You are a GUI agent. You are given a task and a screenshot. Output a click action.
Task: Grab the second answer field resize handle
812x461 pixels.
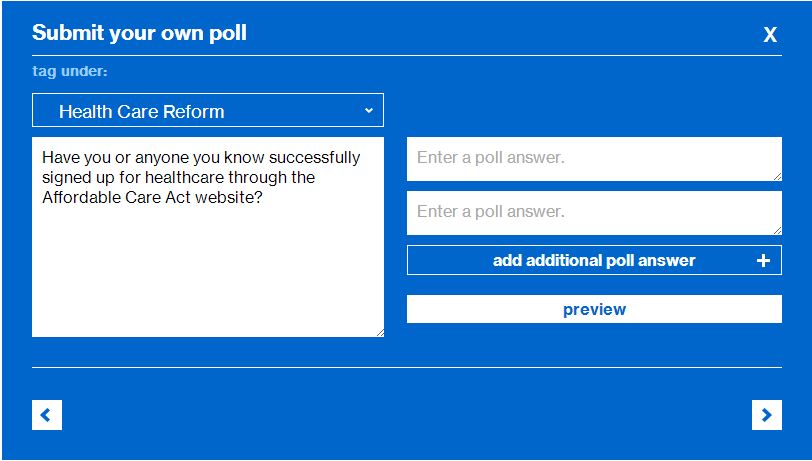776,230
